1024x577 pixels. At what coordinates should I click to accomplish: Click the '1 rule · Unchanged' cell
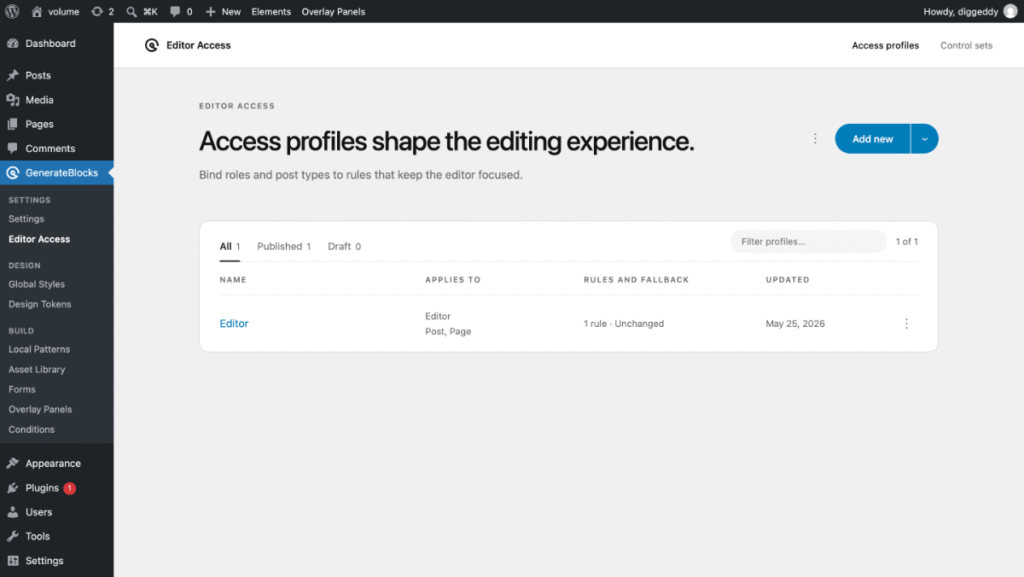[624, 324]
